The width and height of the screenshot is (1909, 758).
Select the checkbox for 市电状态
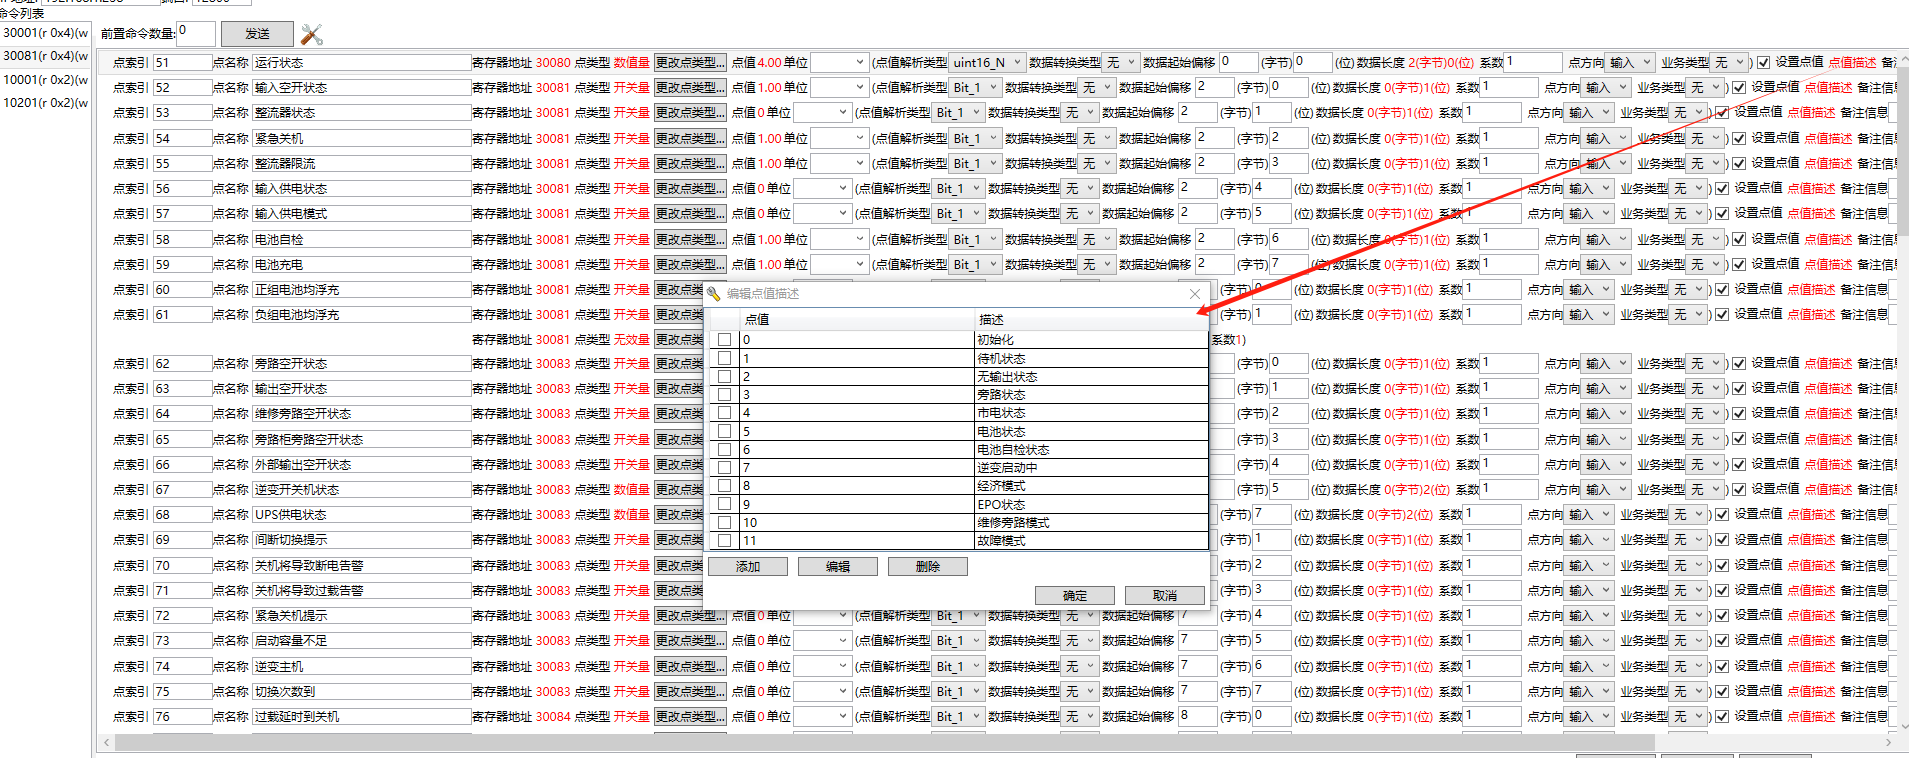coord(724,413)
